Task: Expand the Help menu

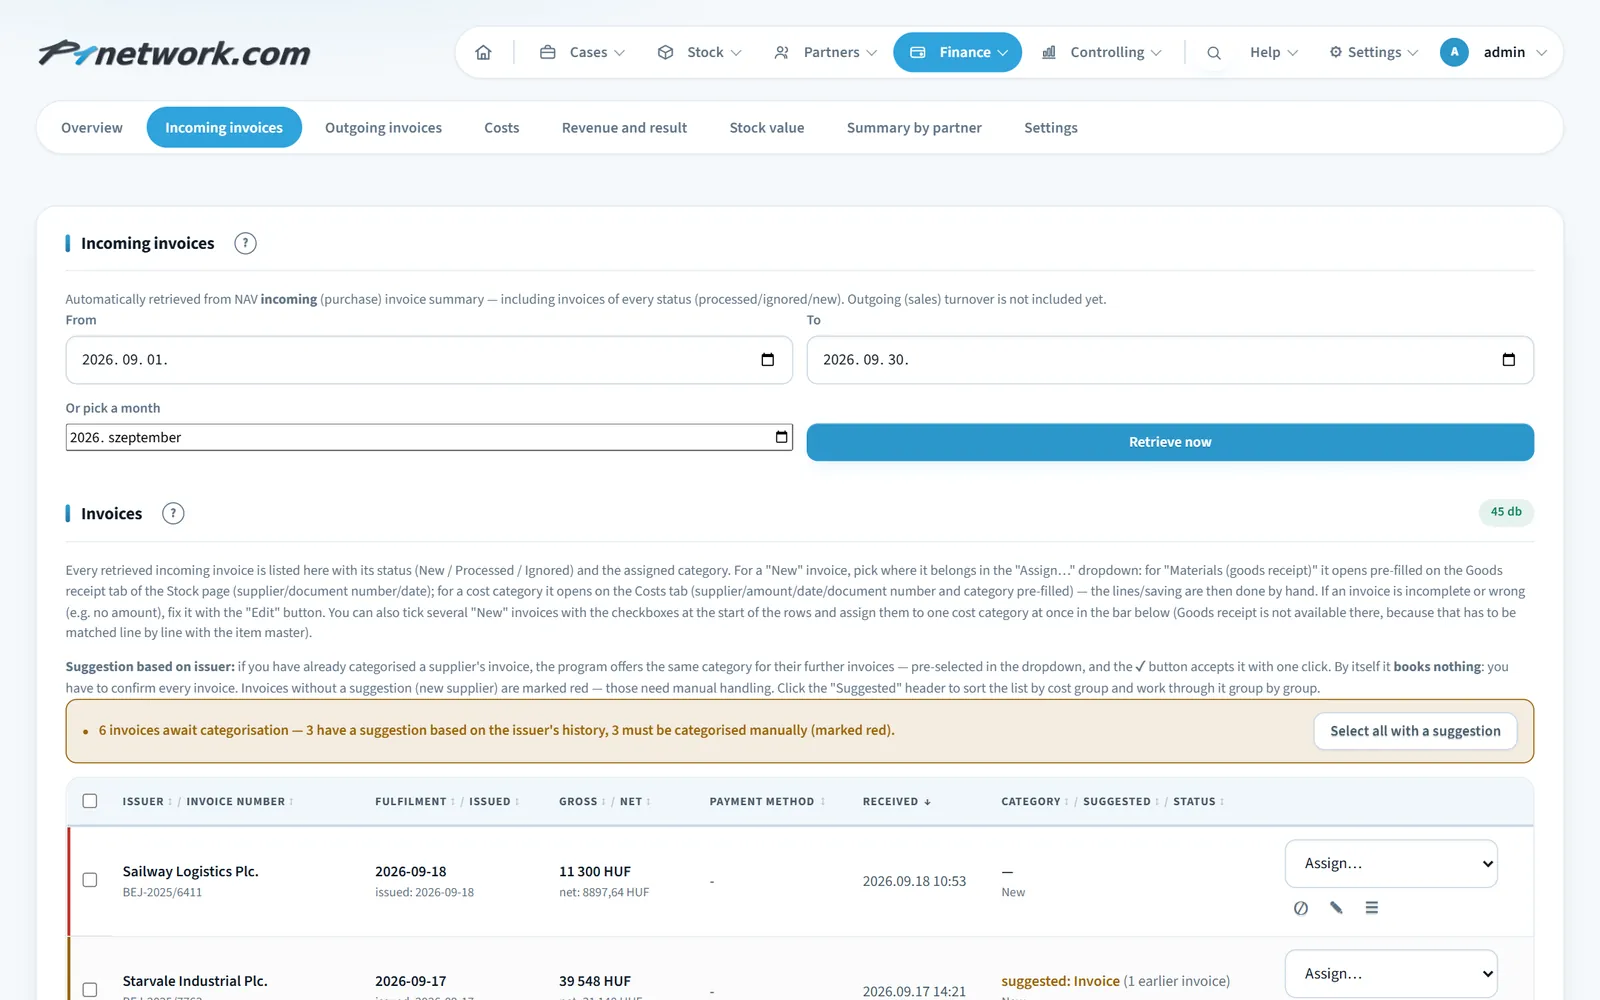Action: tap(1274, 52)
